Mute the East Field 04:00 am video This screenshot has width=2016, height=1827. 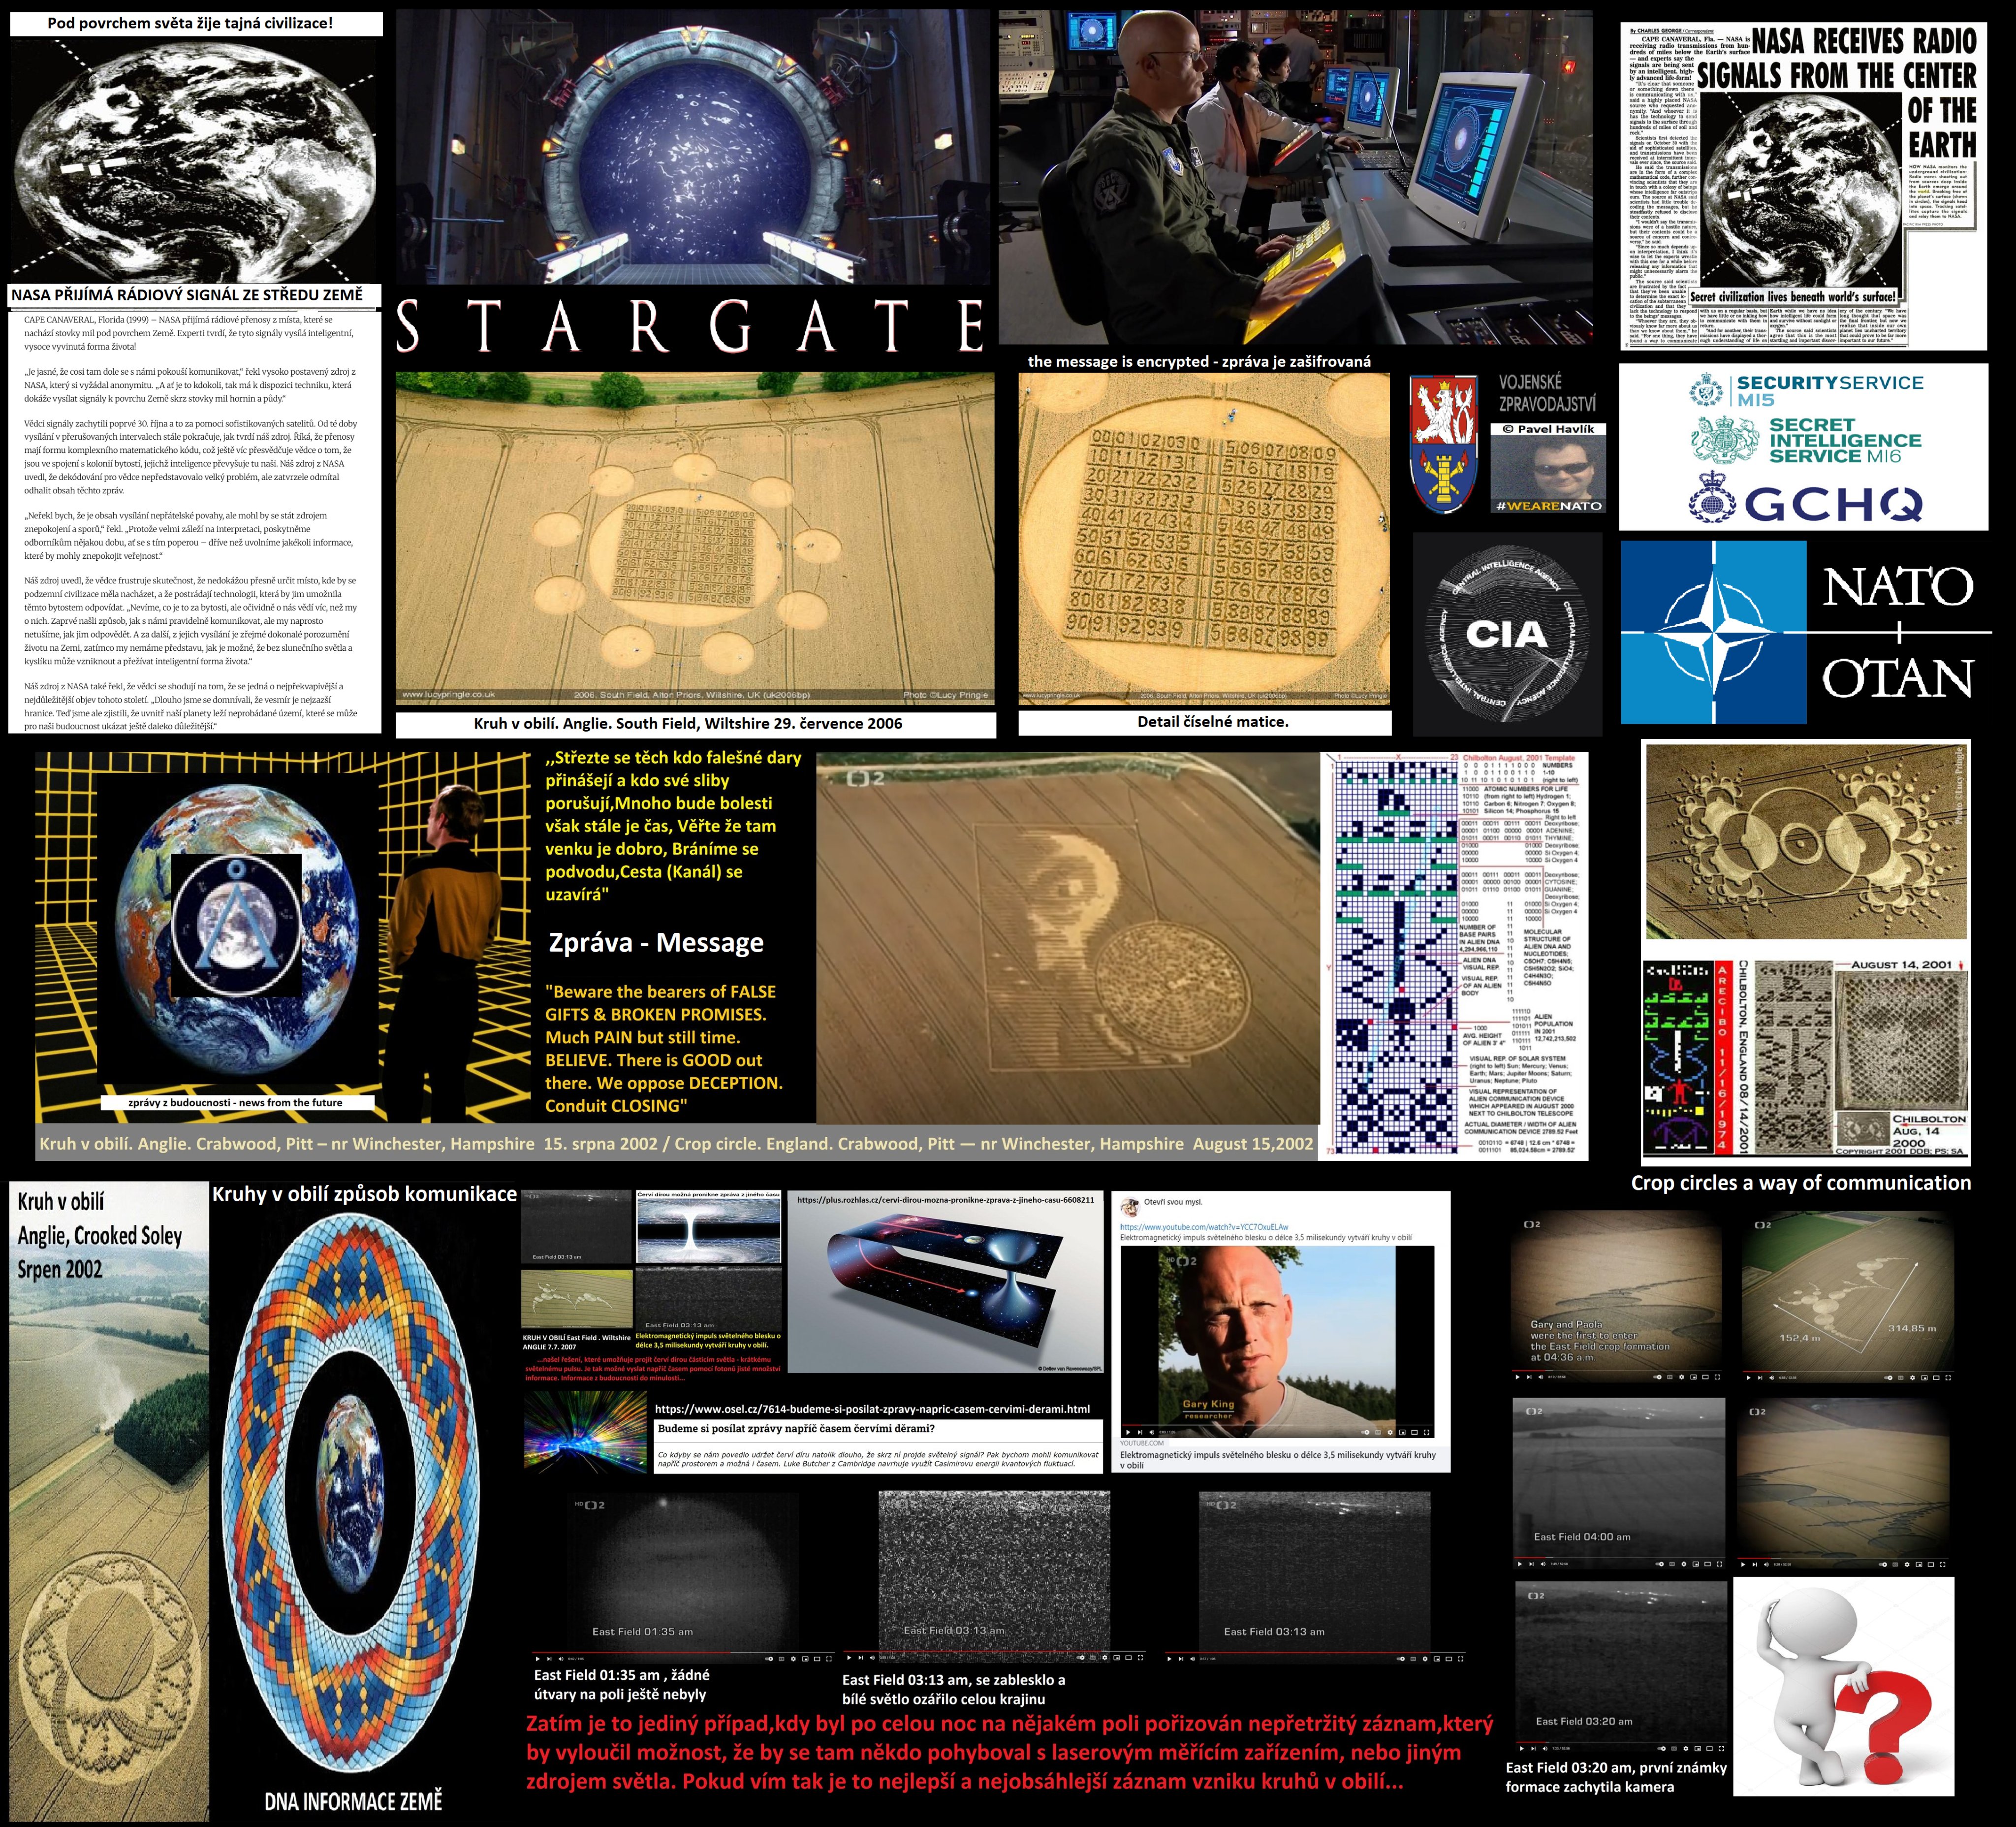tap(1543, 1564)
